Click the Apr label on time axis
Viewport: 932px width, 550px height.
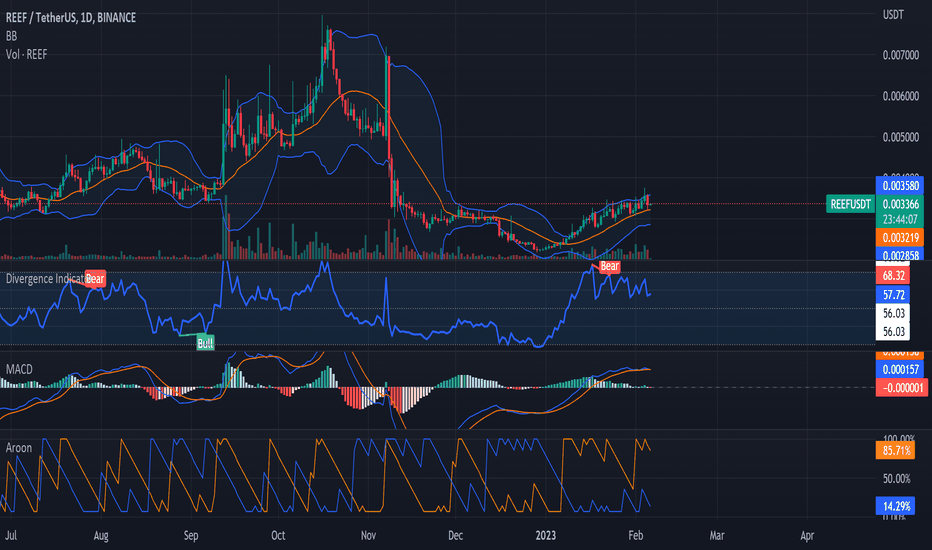point(807,535)
